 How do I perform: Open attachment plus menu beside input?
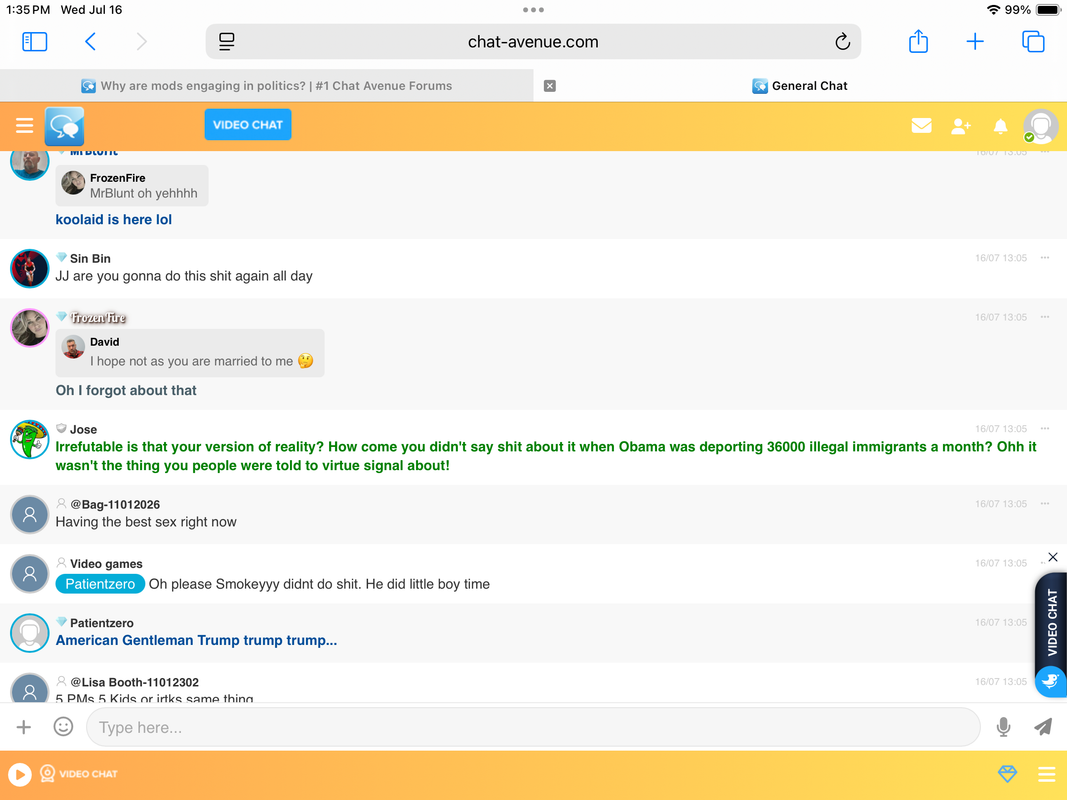(x=24, y=727)
